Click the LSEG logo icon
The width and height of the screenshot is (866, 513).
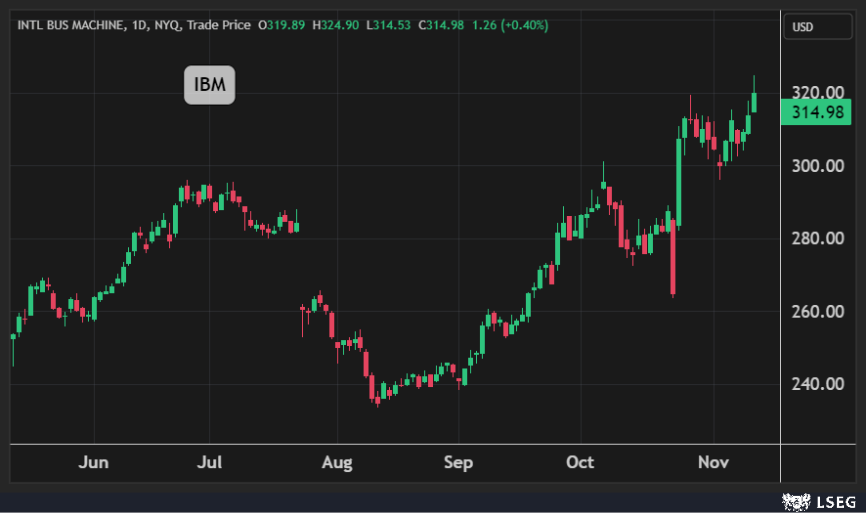[x=795, y=499]
